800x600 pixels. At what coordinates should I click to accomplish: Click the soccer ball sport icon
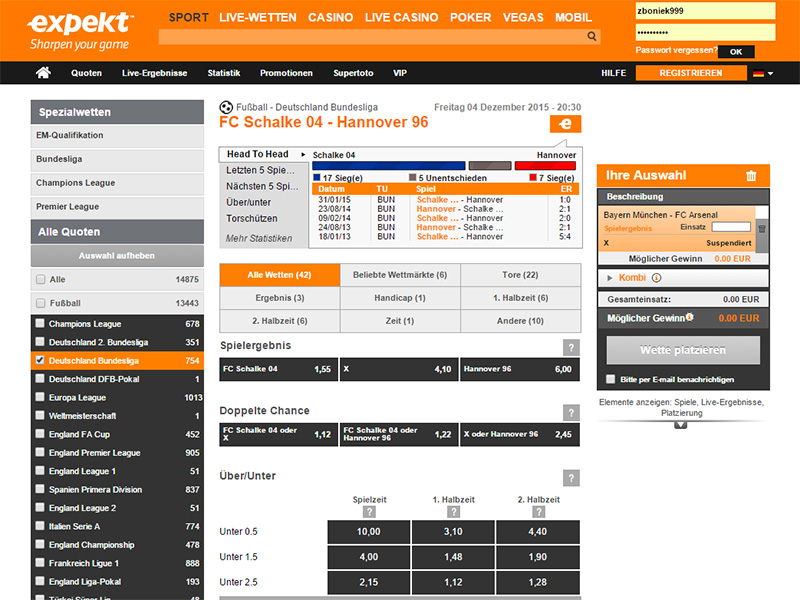tap(226, 107)
